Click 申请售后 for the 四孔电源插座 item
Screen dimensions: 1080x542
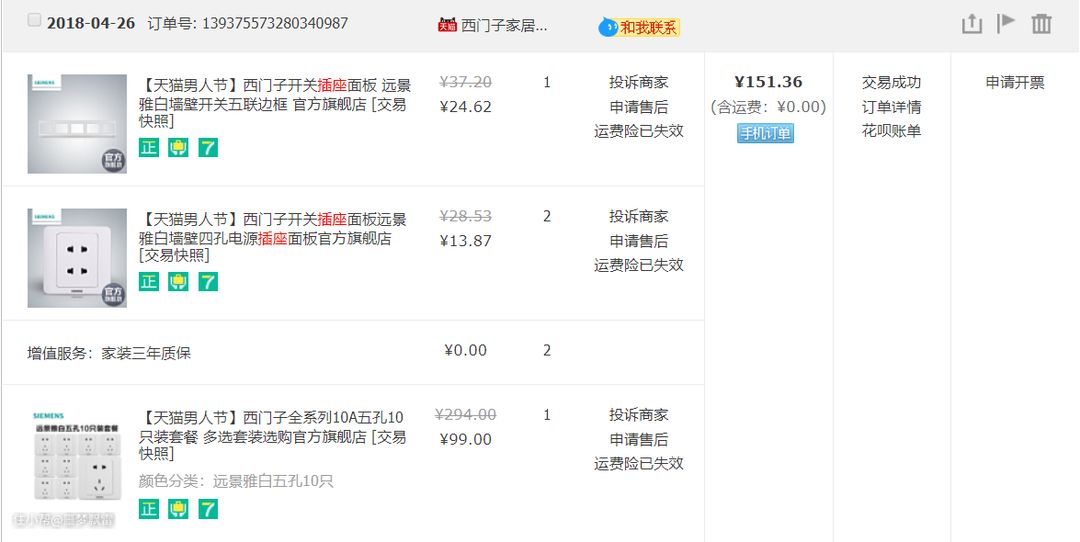coord(638,241)
